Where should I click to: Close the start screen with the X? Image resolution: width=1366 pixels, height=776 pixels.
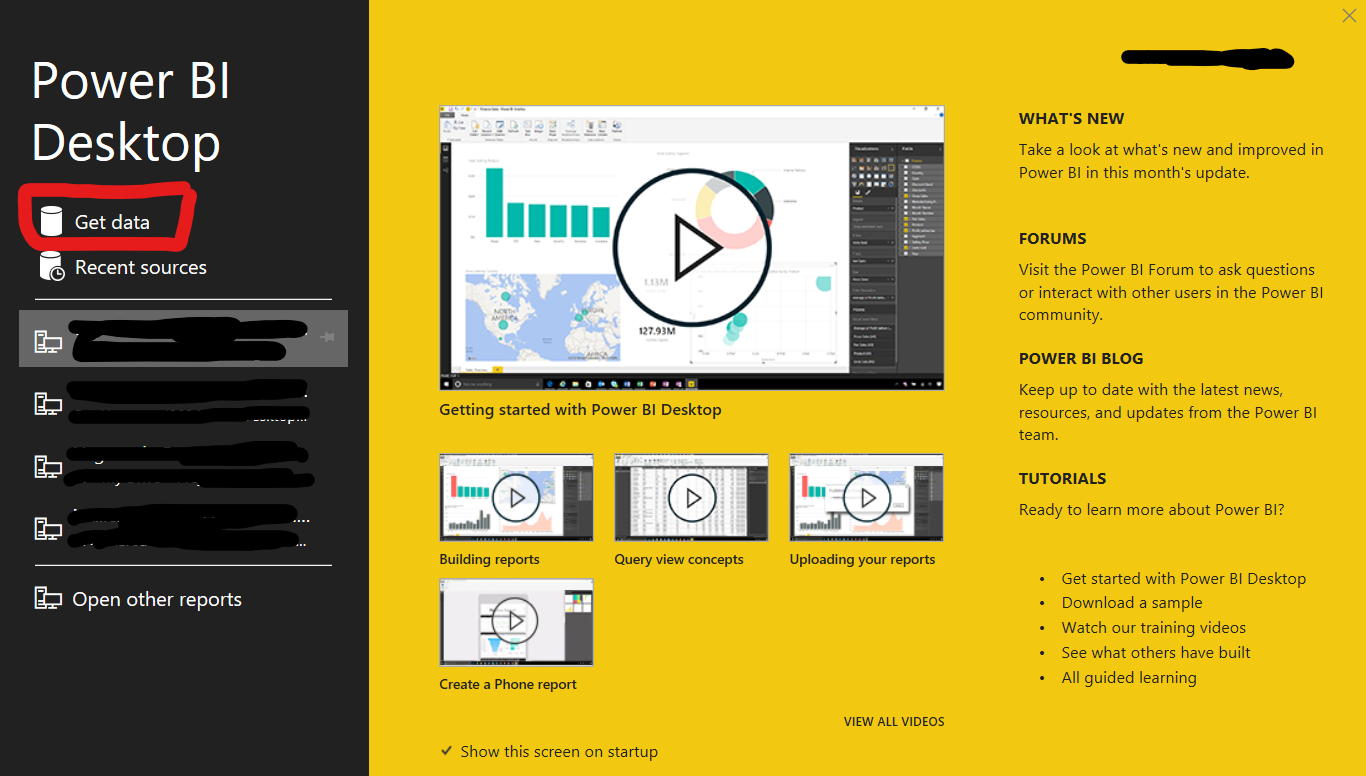pos(1349,15)
